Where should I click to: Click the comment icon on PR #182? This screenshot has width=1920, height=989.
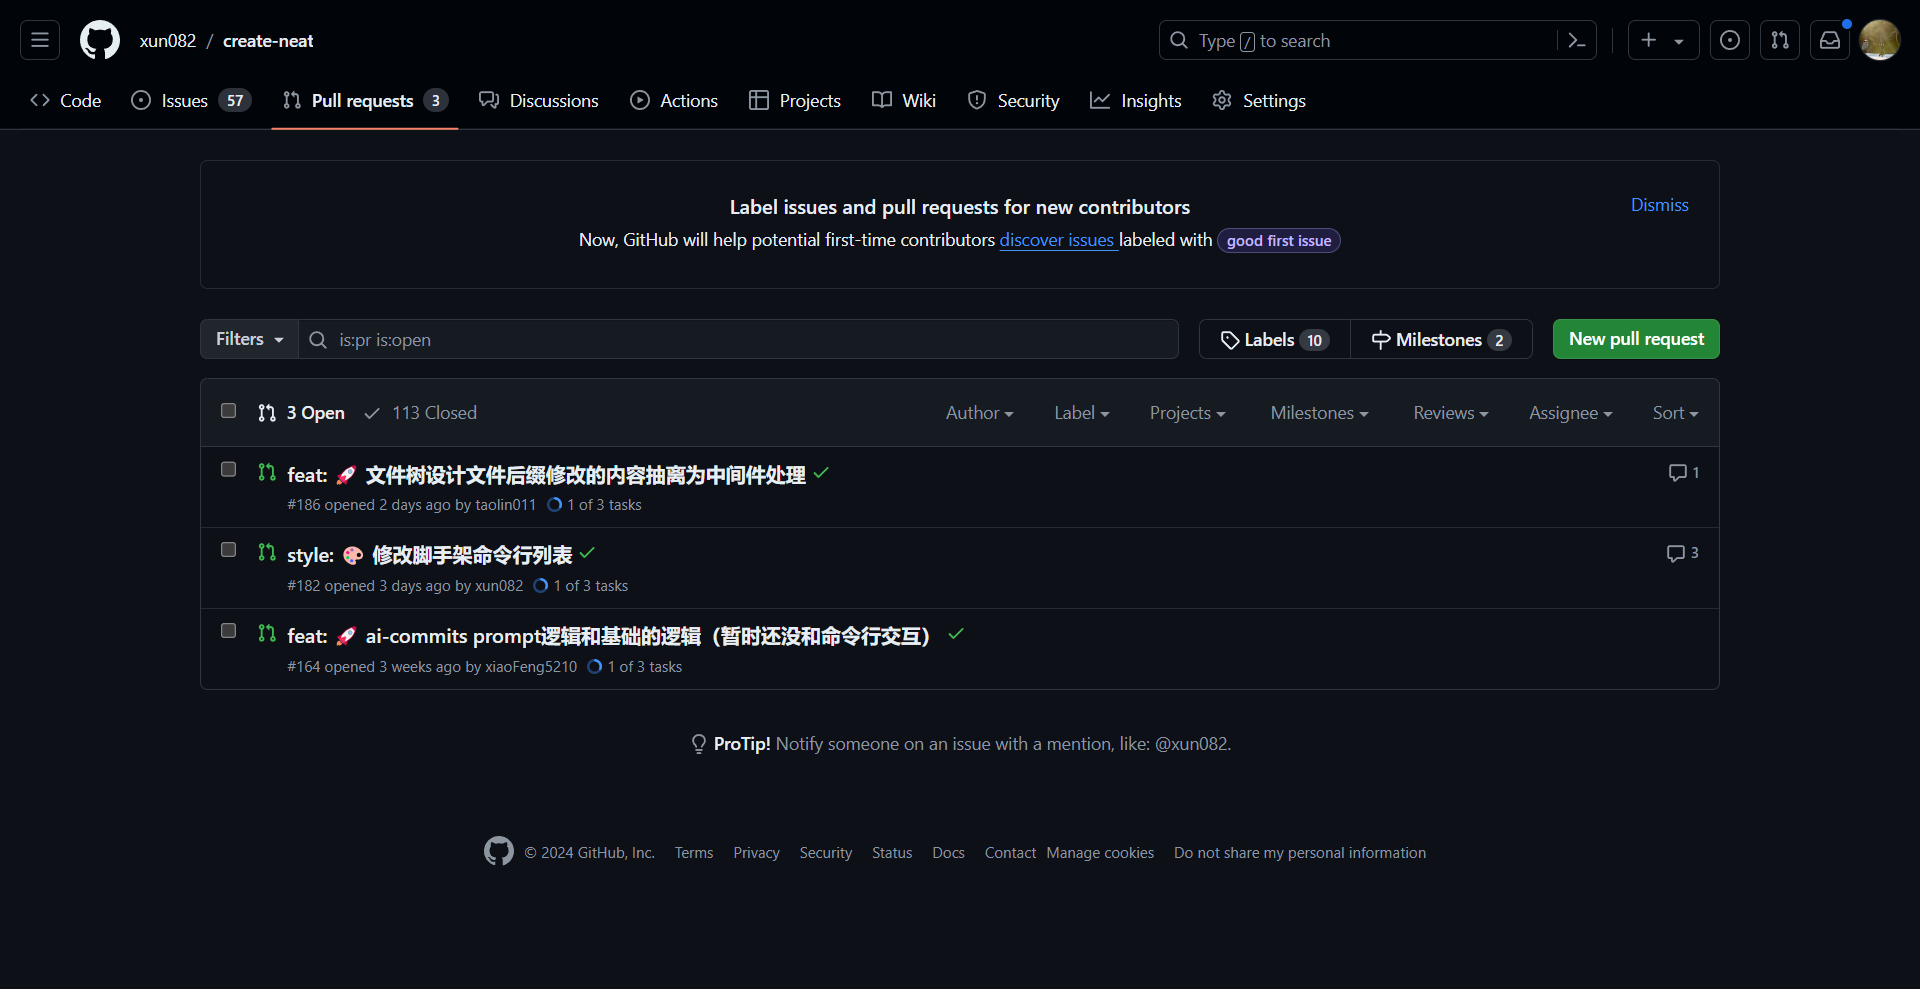point(1675,553)
